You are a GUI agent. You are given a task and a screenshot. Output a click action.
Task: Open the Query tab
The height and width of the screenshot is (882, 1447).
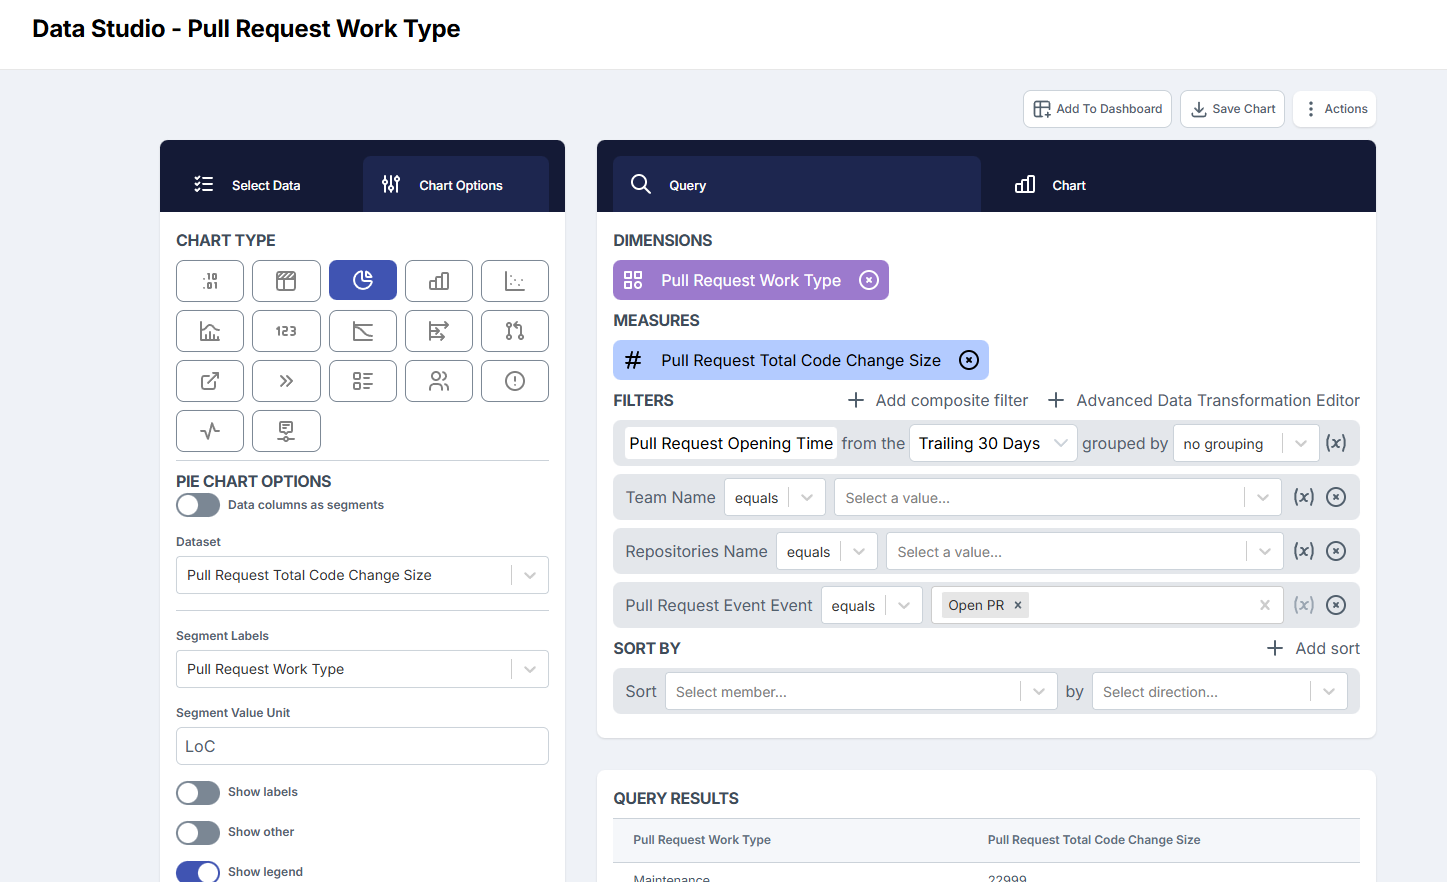[x=797, y=185]
